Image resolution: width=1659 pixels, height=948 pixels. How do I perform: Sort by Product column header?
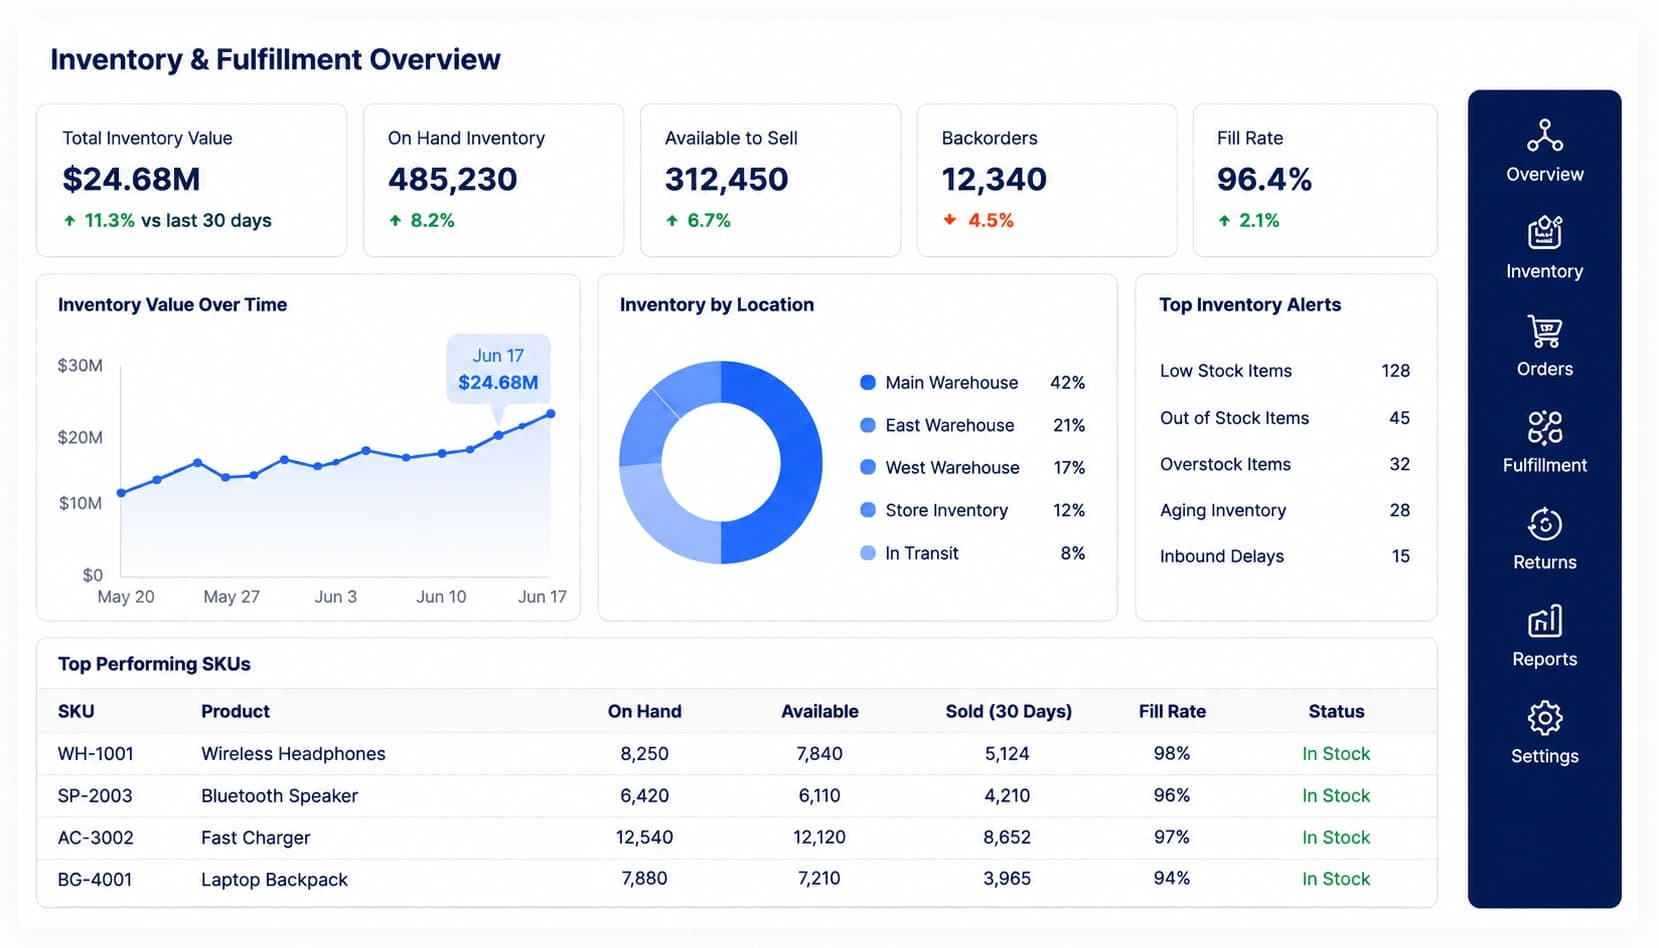[x=235, y=711]
